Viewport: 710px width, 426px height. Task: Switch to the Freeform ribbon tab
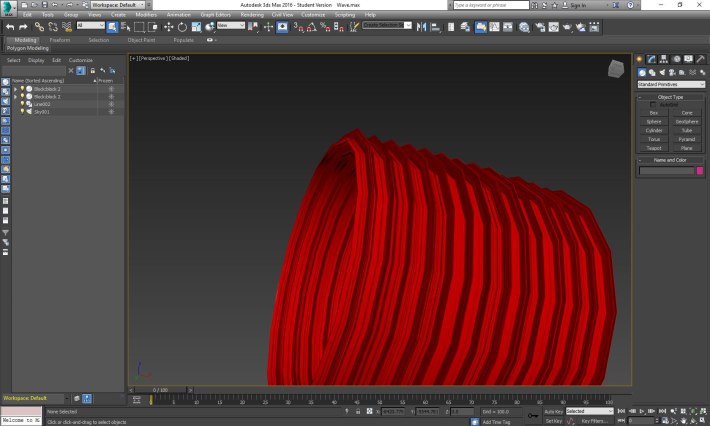(x=60, y=40)
